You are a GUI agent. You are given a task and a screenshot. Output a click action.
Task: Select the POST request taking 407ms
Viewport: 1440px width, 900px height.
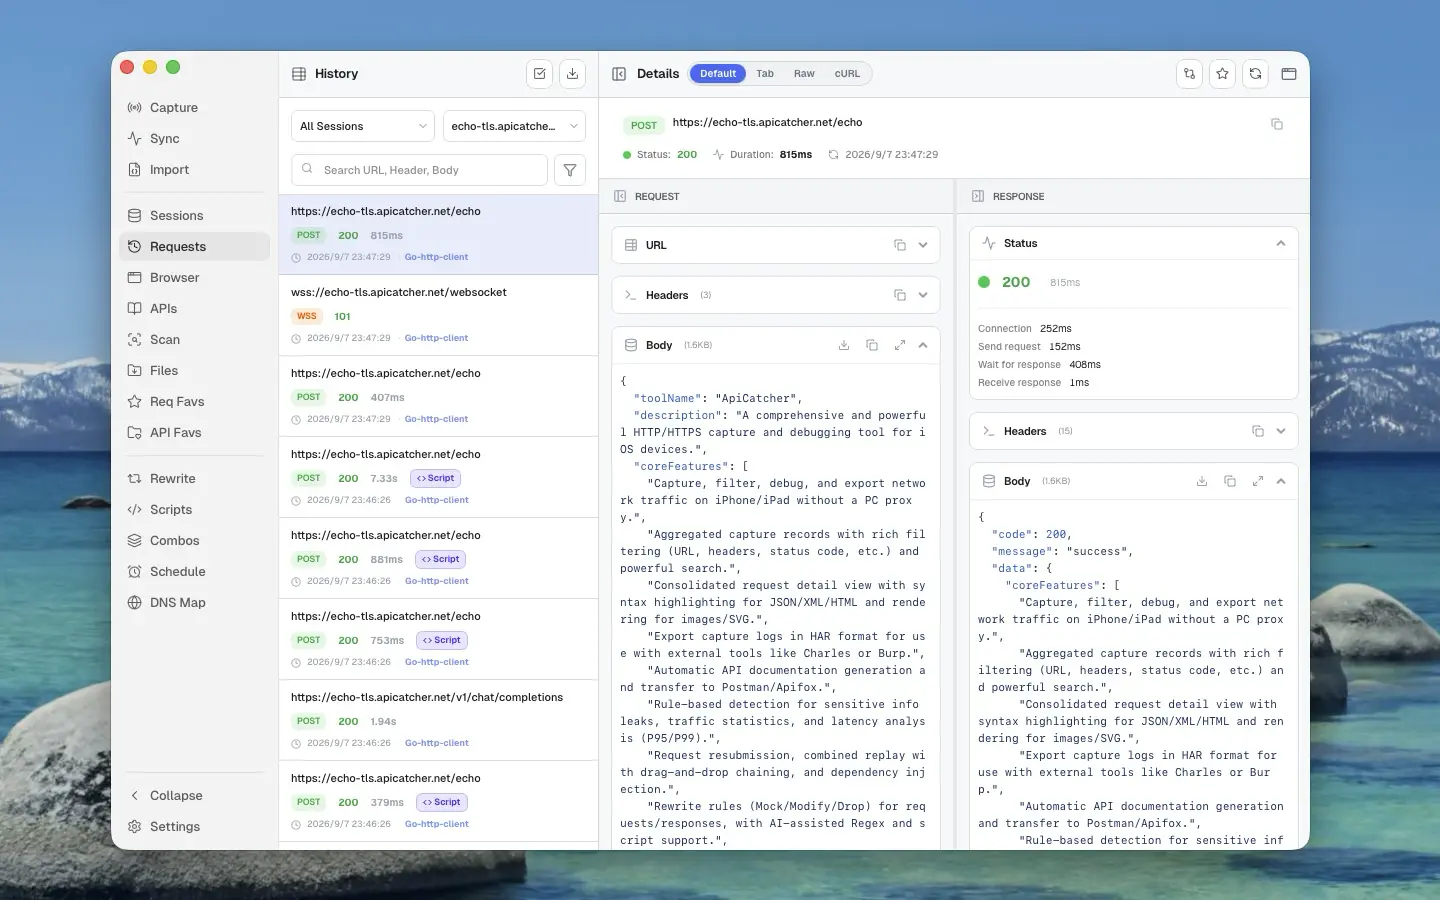coord(438,396)
